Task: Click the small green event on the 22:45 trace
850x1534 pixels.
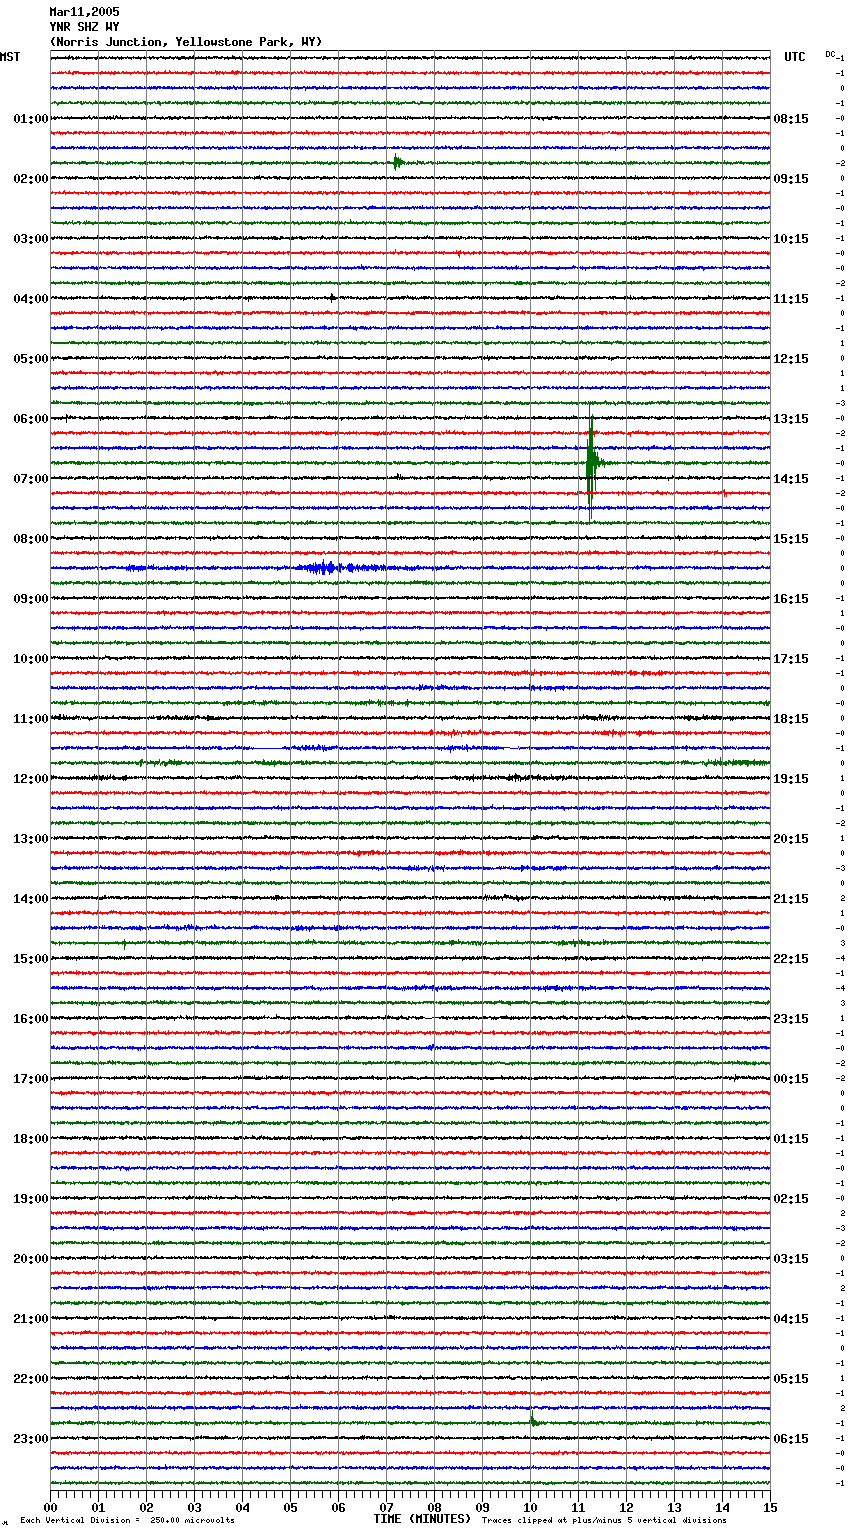Action: [x=534, y=1421]
